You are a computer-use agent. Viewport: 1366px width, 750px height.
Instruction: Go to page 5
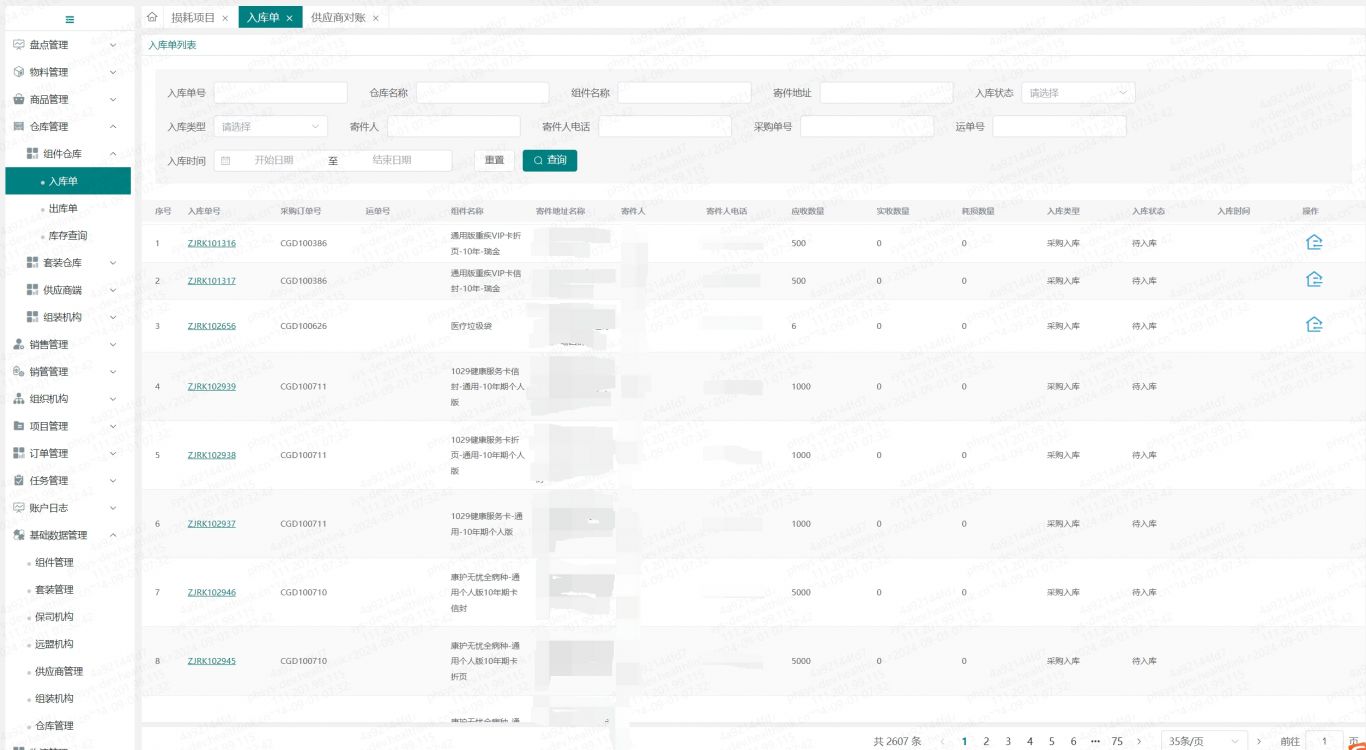coord(1052,741)
